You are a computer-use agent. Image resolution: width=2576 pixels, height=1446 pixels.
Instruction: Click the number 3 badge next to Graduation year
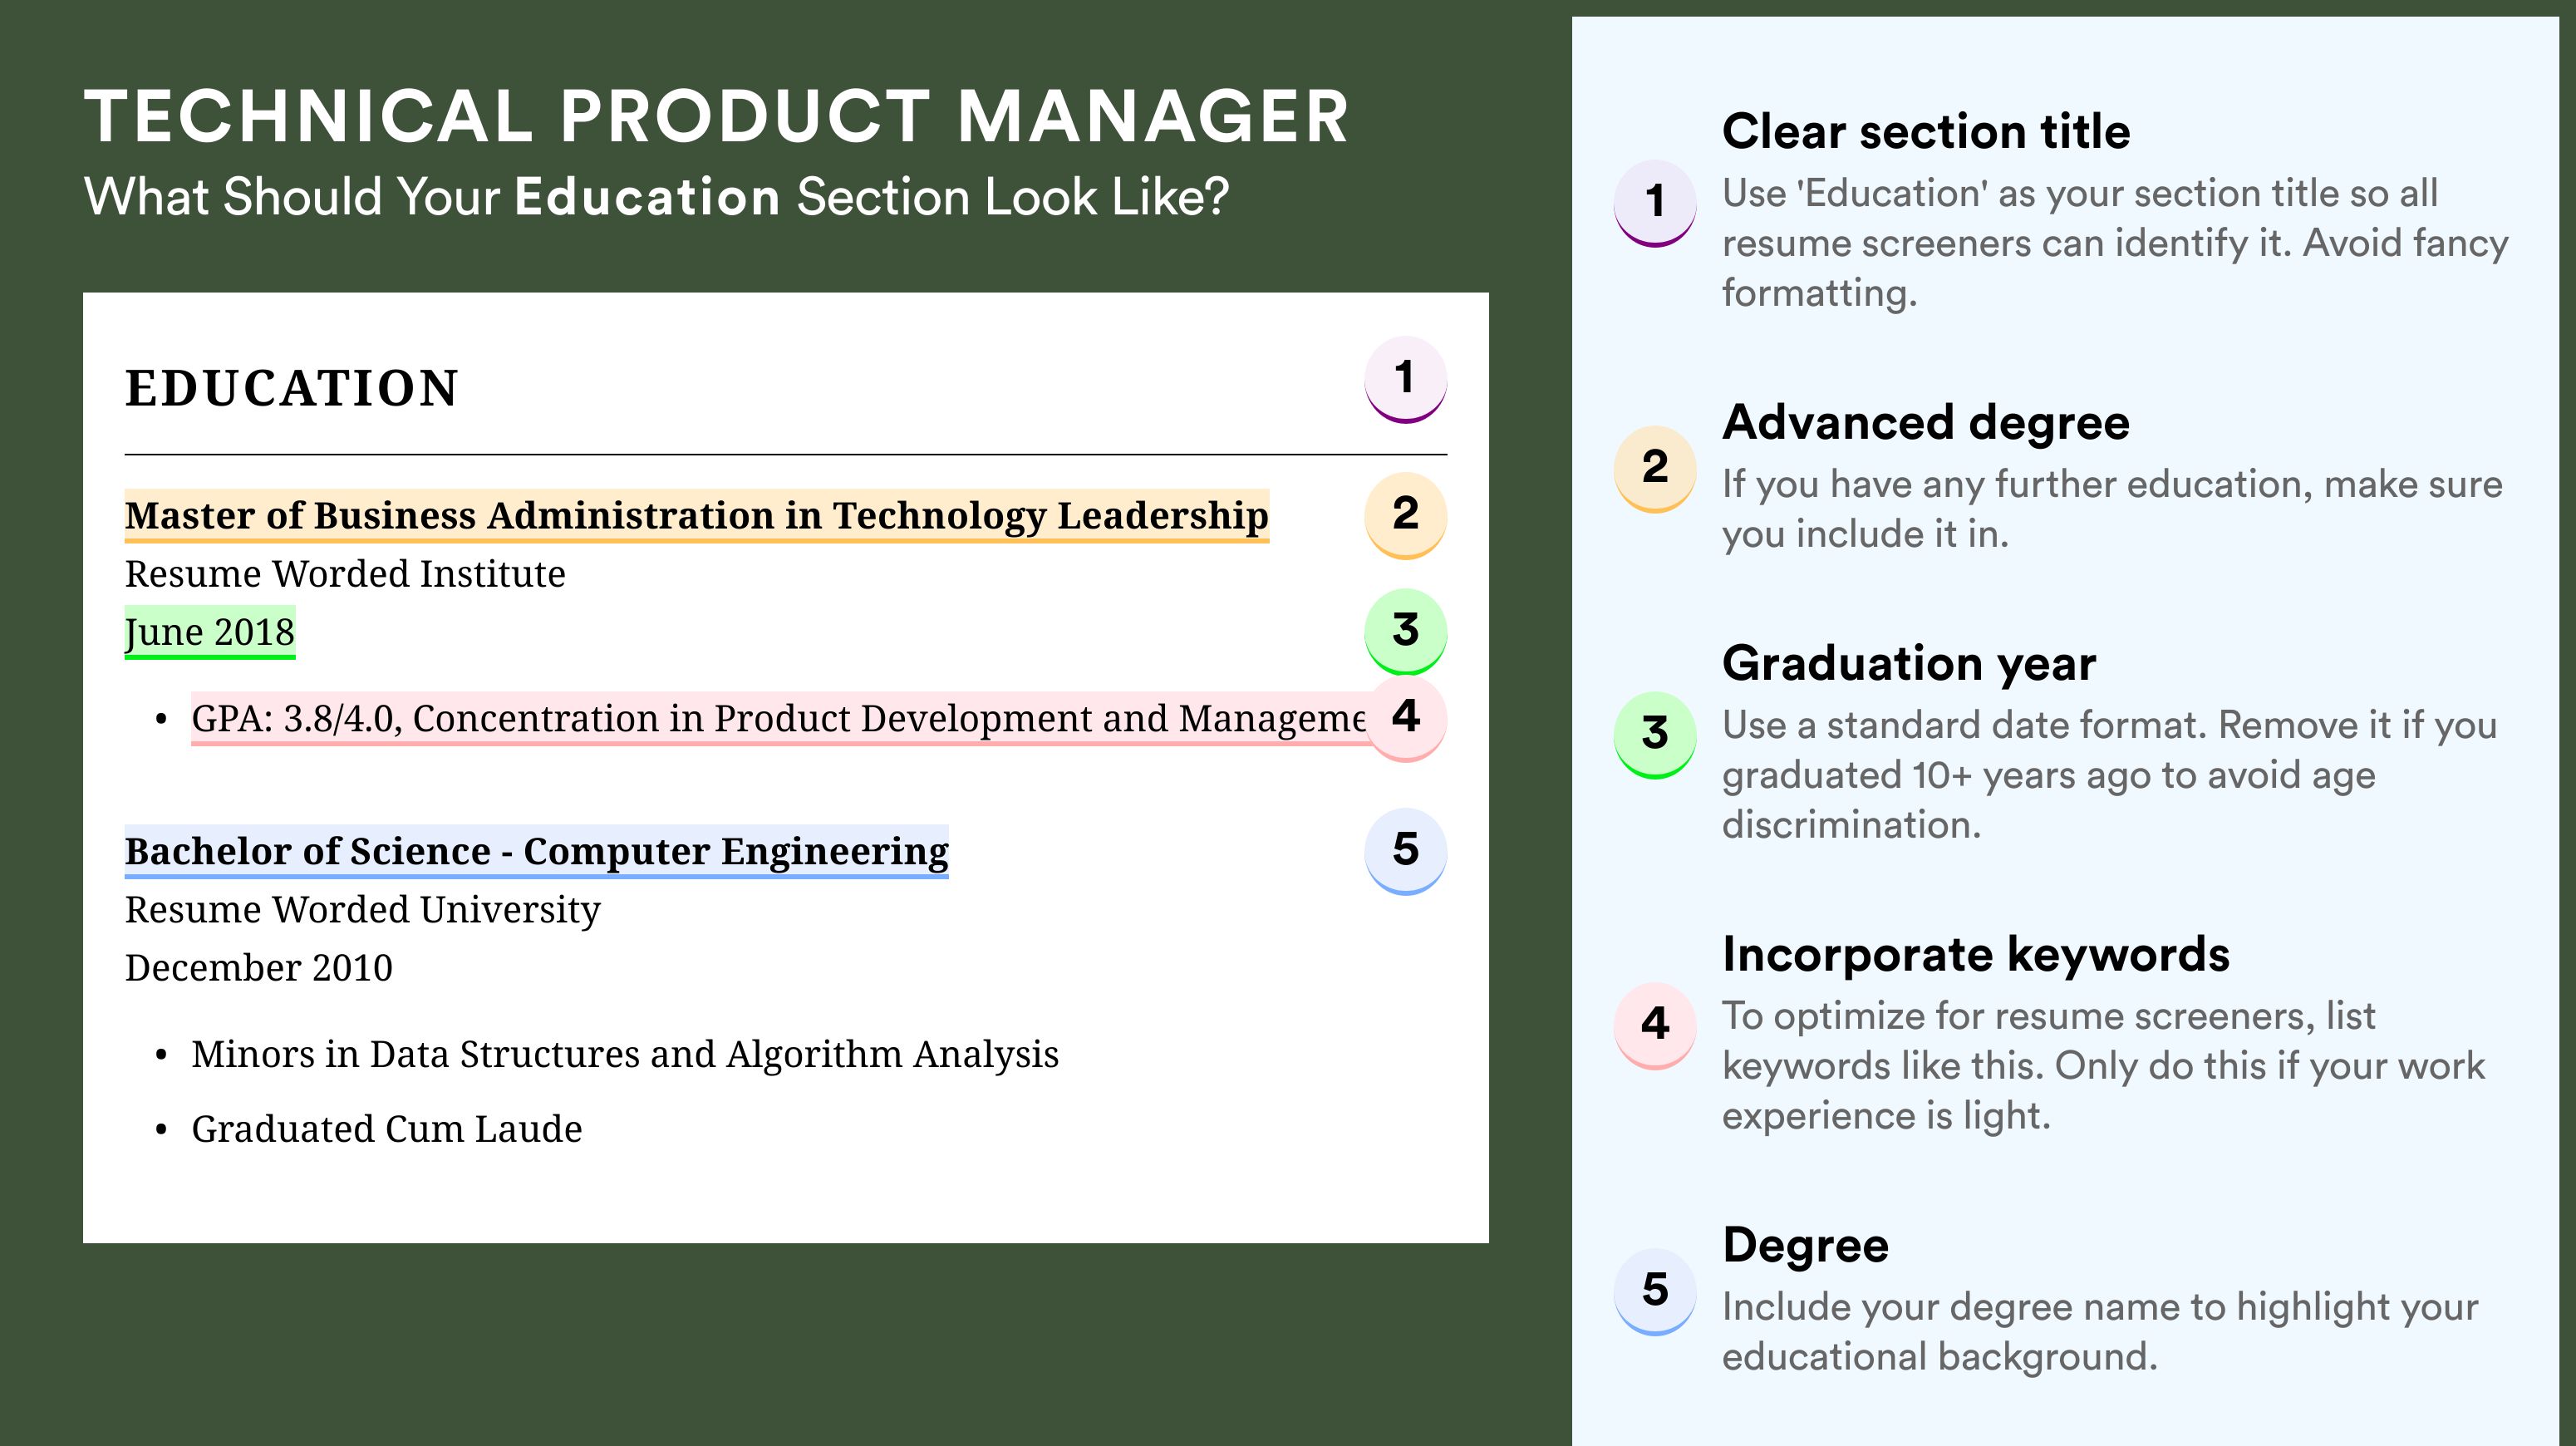pos(1655,735)
